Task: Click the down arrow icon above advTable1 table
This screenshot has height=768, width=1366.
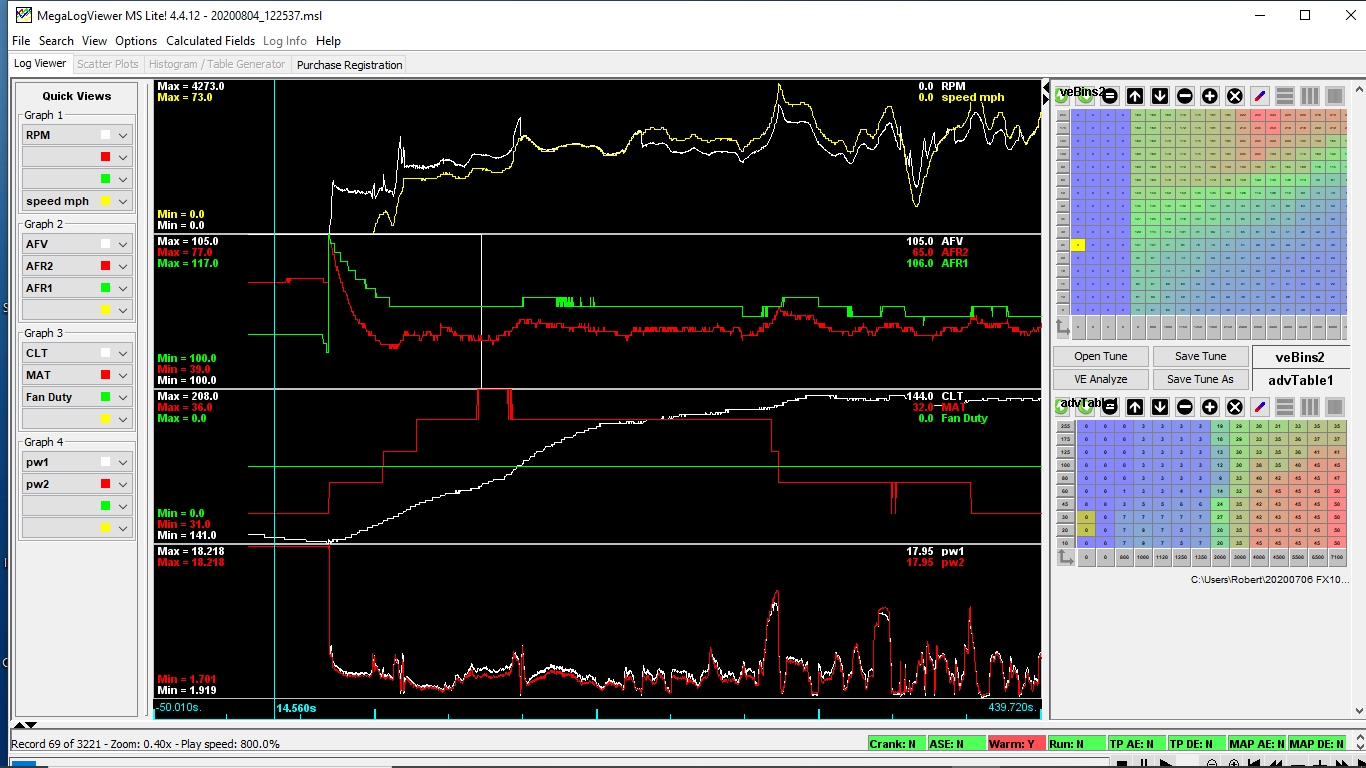Action: pos(1160,407)
